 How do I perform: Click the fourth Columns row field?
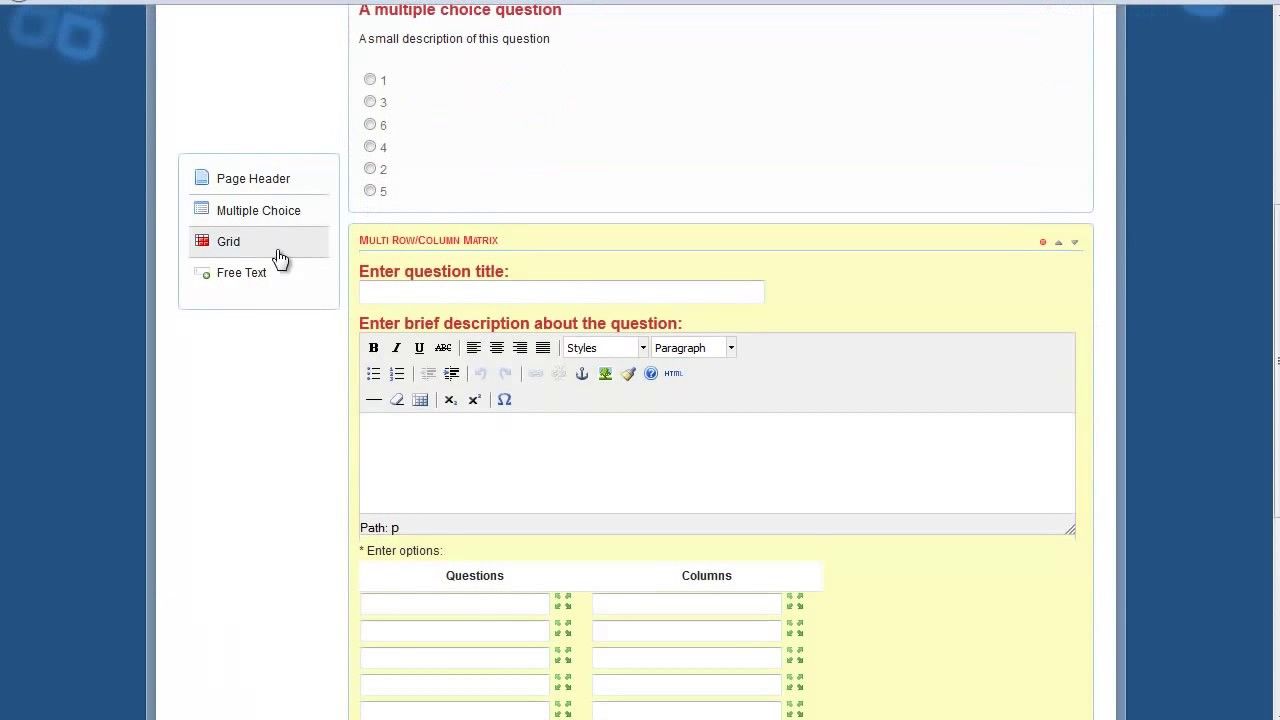tap(687, 685)
